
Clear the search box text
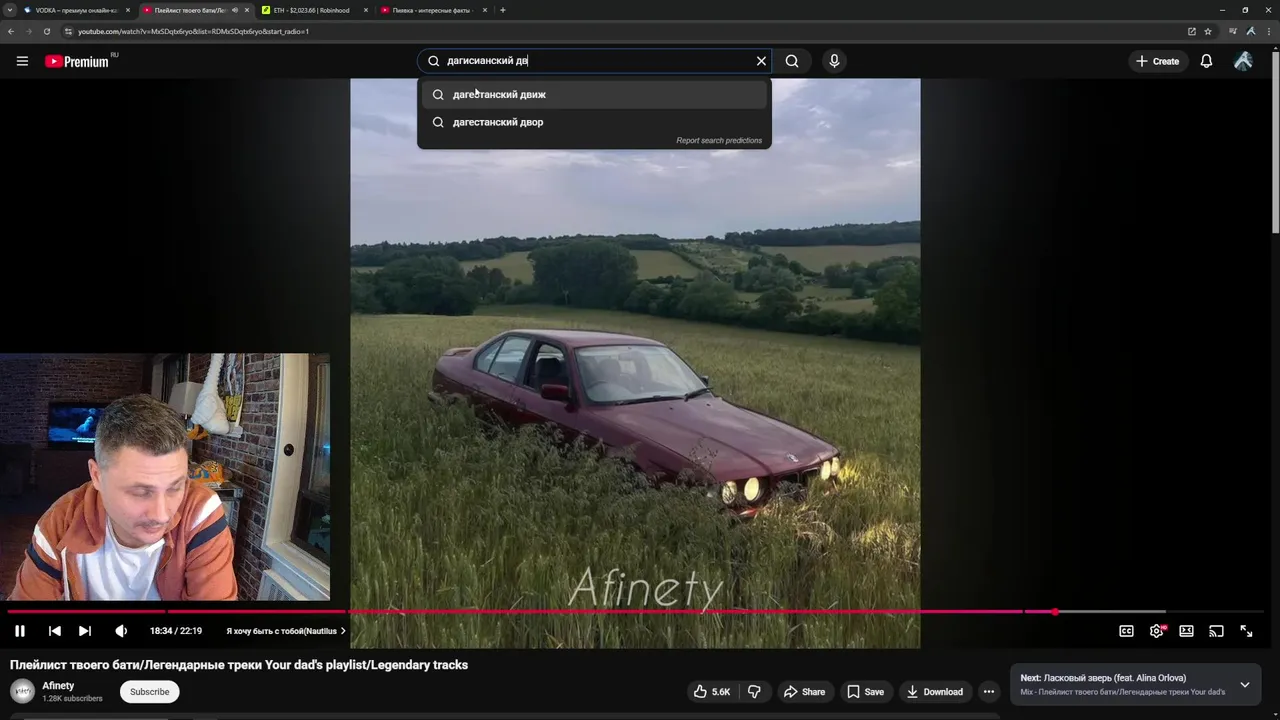(x=761, y=61)
